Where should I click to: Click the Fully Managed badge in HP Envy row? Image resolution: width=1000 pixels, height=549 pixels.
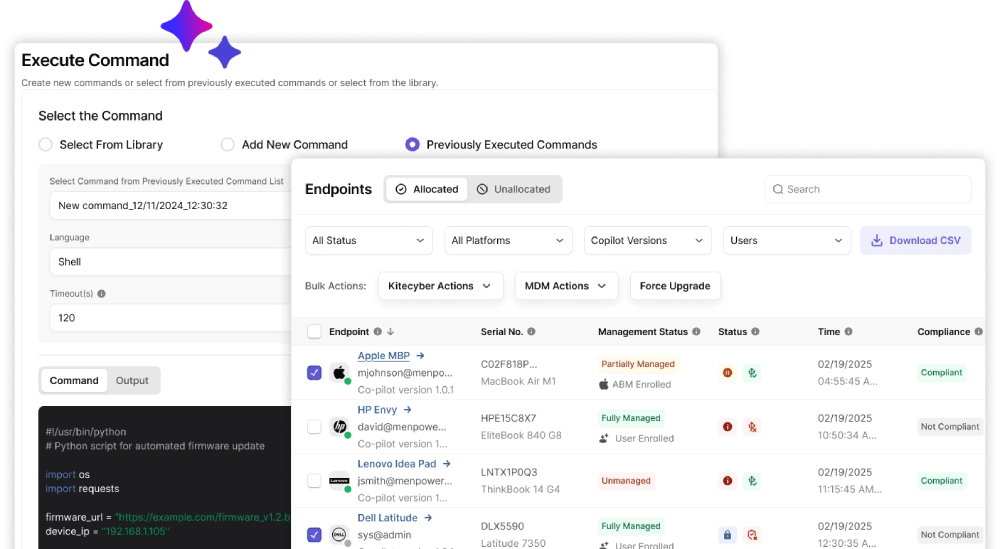(x=631, y=418)
